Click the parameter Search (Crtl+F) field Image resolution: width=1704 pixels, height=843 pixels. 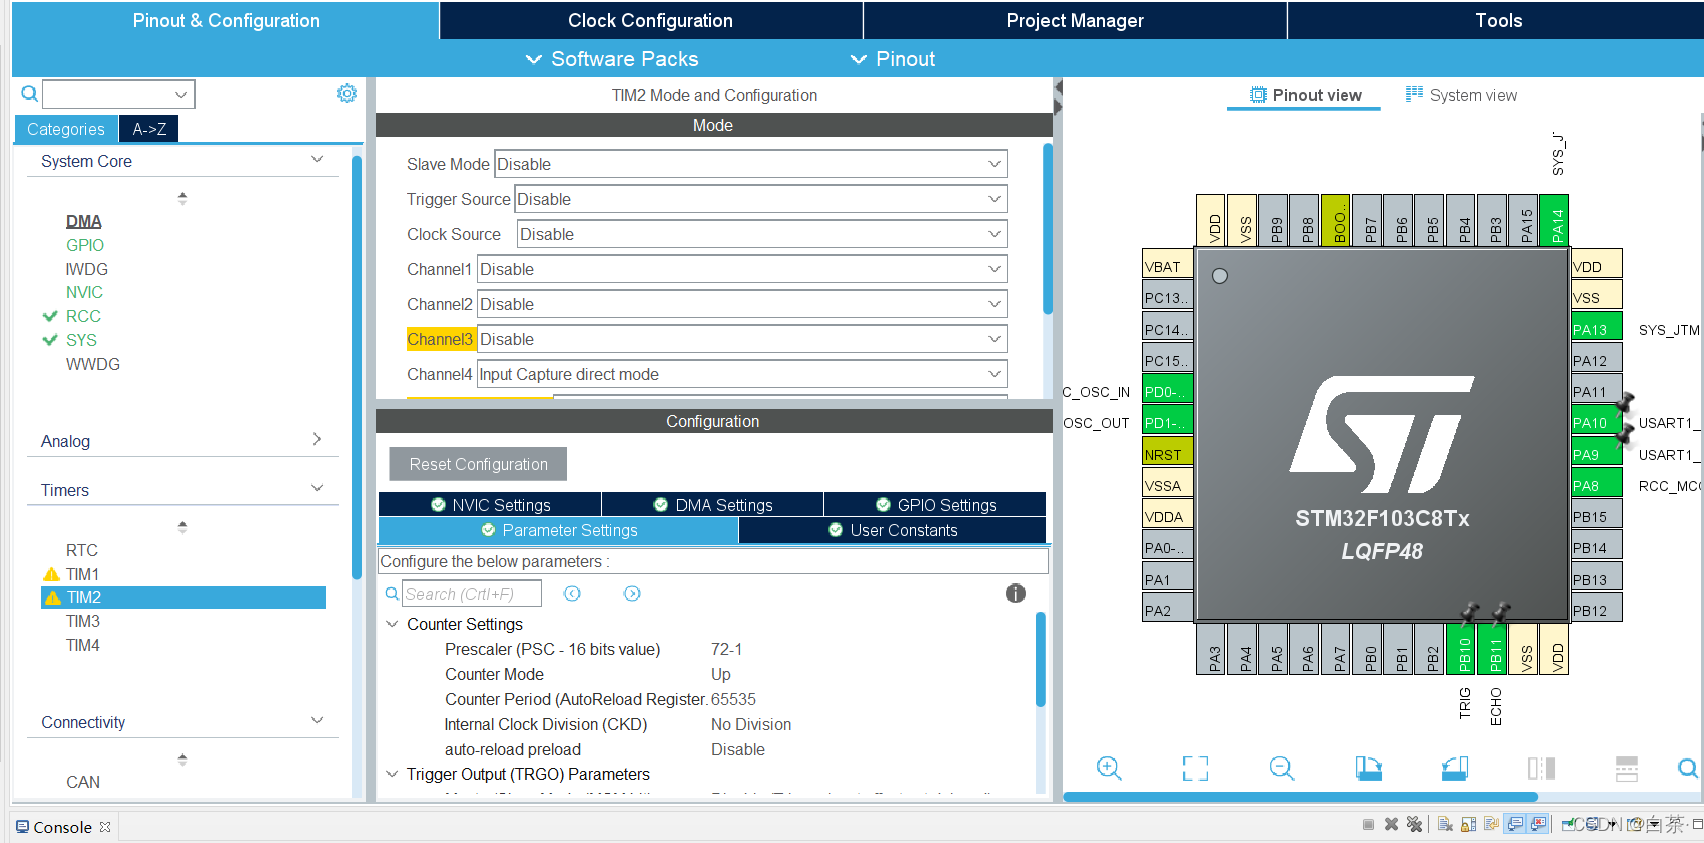pos(472,594)
